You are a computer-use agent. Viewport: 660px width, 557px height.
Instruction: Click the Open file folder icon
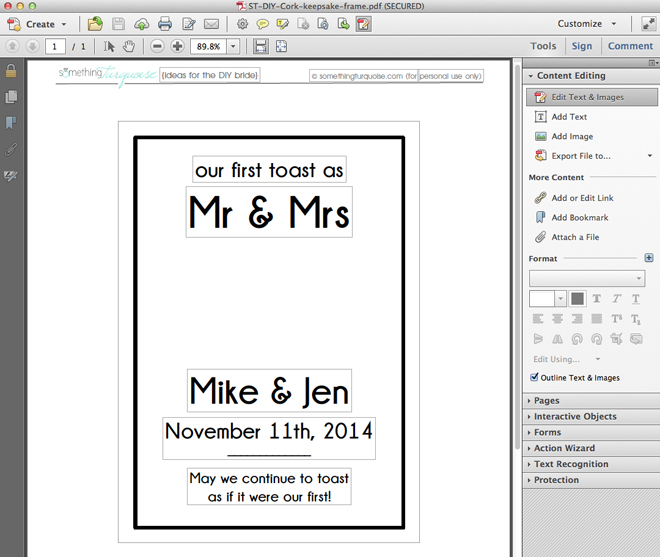point(95,24)
